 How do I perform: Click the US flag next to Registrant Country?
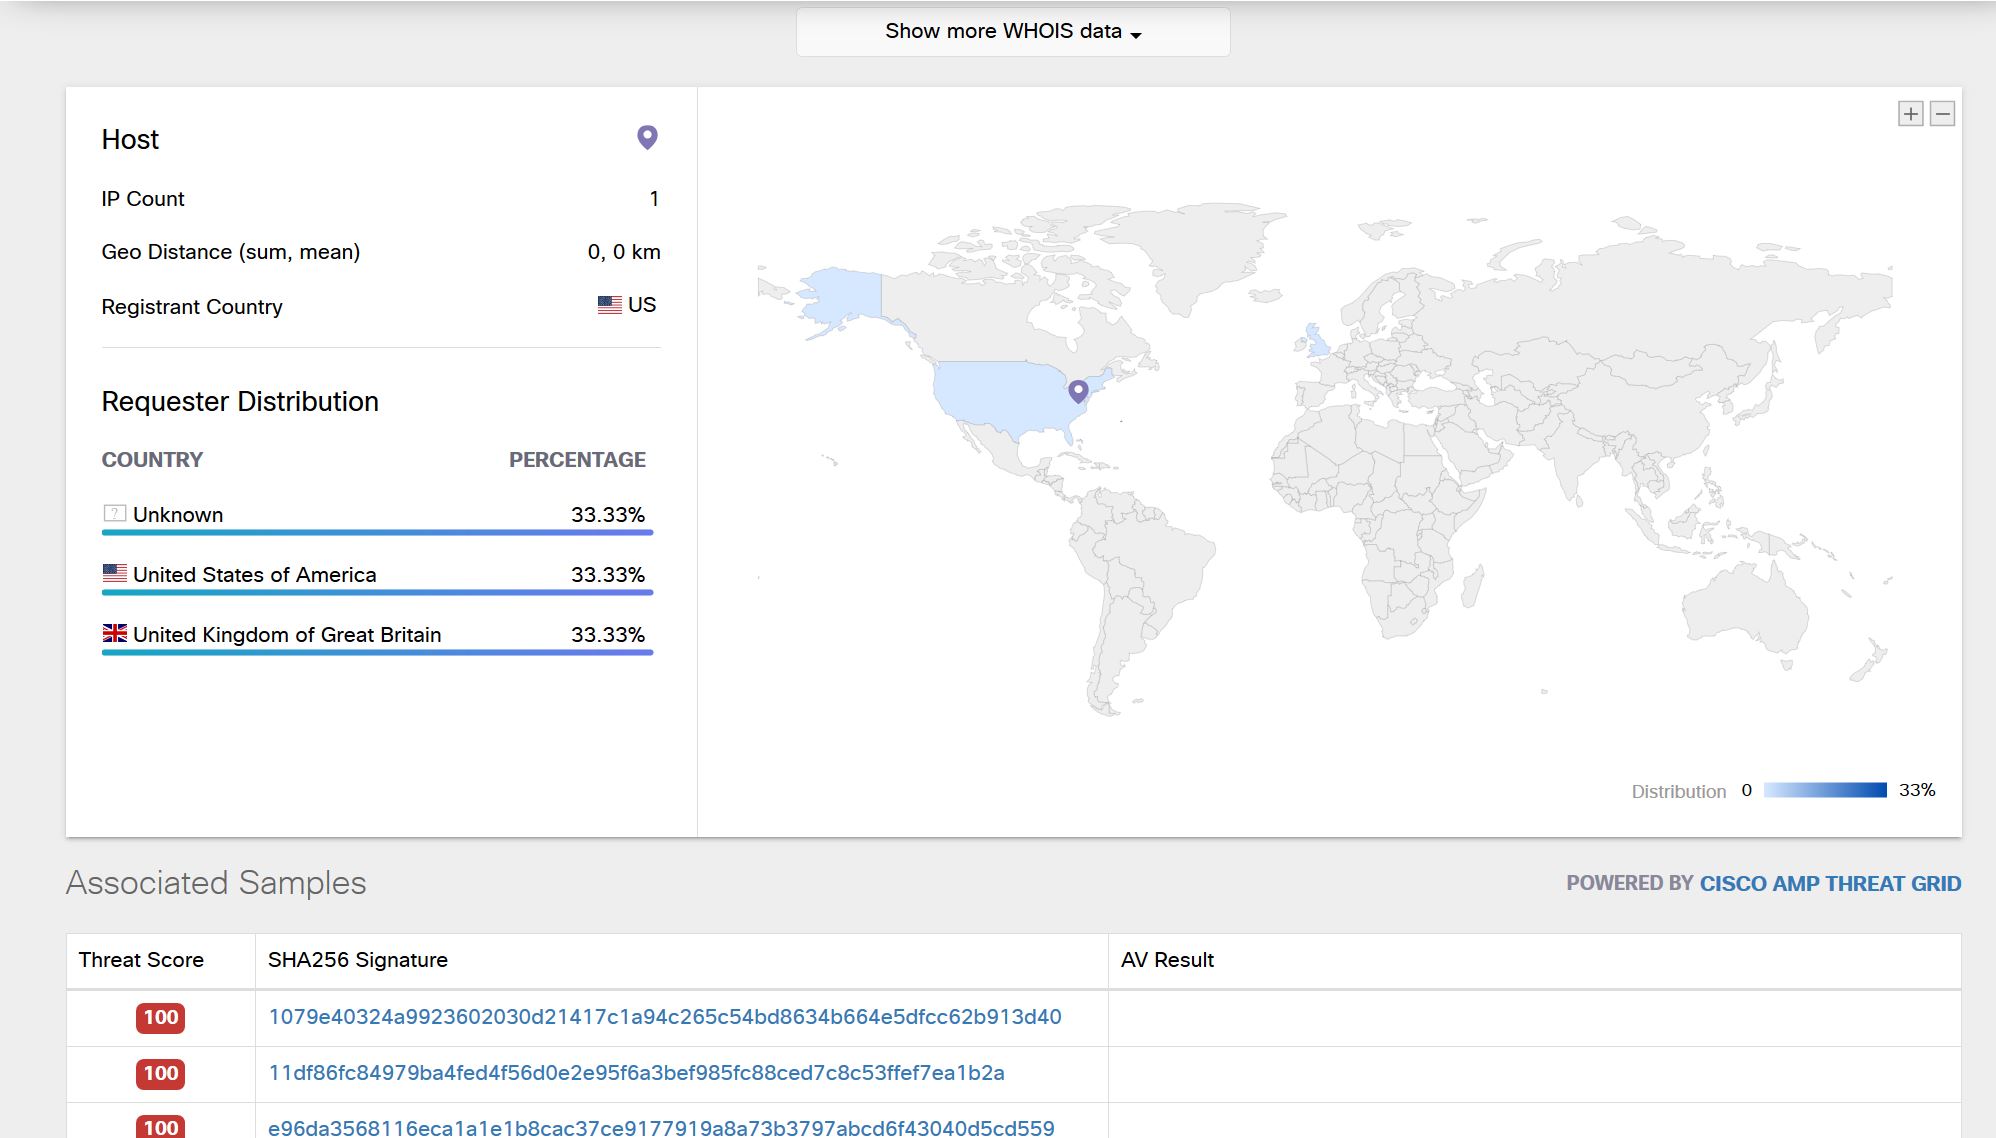(609, 305)
